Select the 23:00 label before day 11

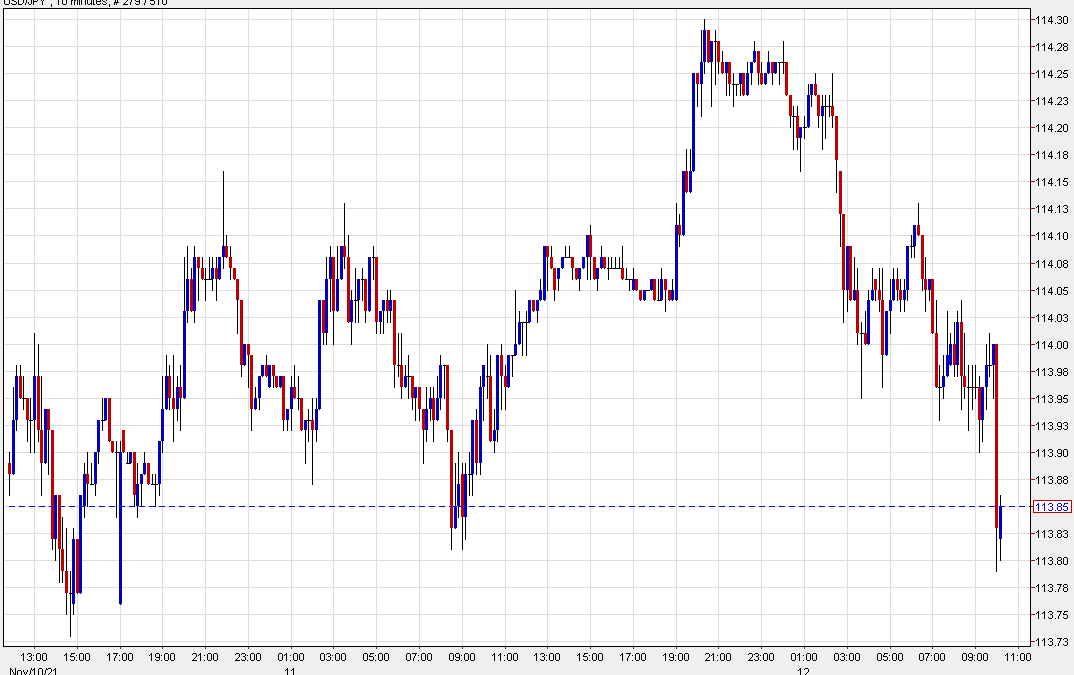pos(248,657)
